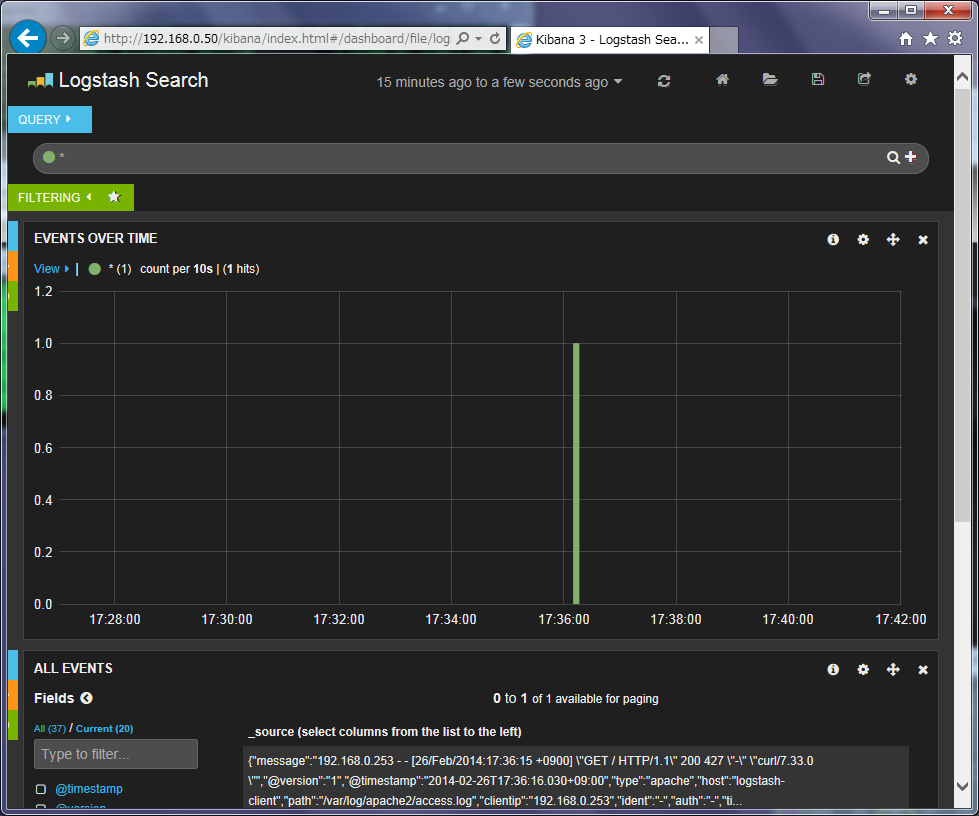This screenshot has width=979, height=816.
Task: Configure the Events Over Time panel
Action: pos(863,239)
